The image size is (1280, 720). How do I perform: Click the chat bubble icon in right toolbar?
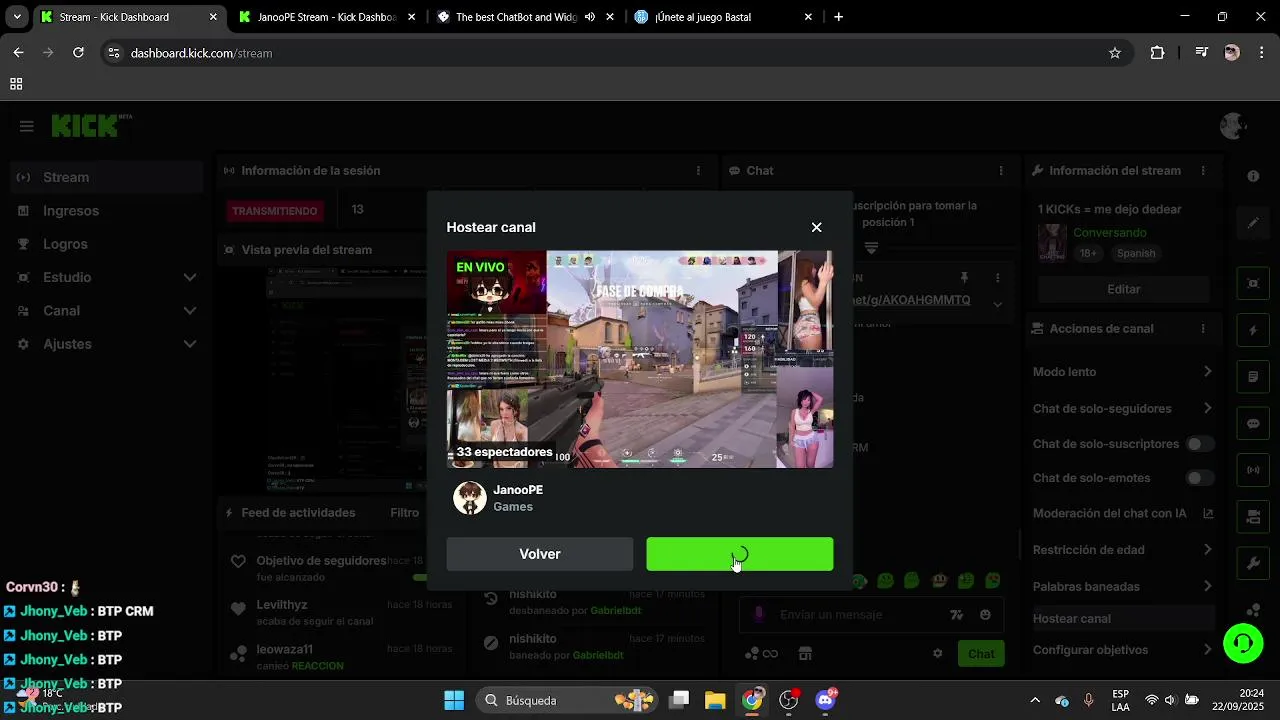tap(1253, 424)
